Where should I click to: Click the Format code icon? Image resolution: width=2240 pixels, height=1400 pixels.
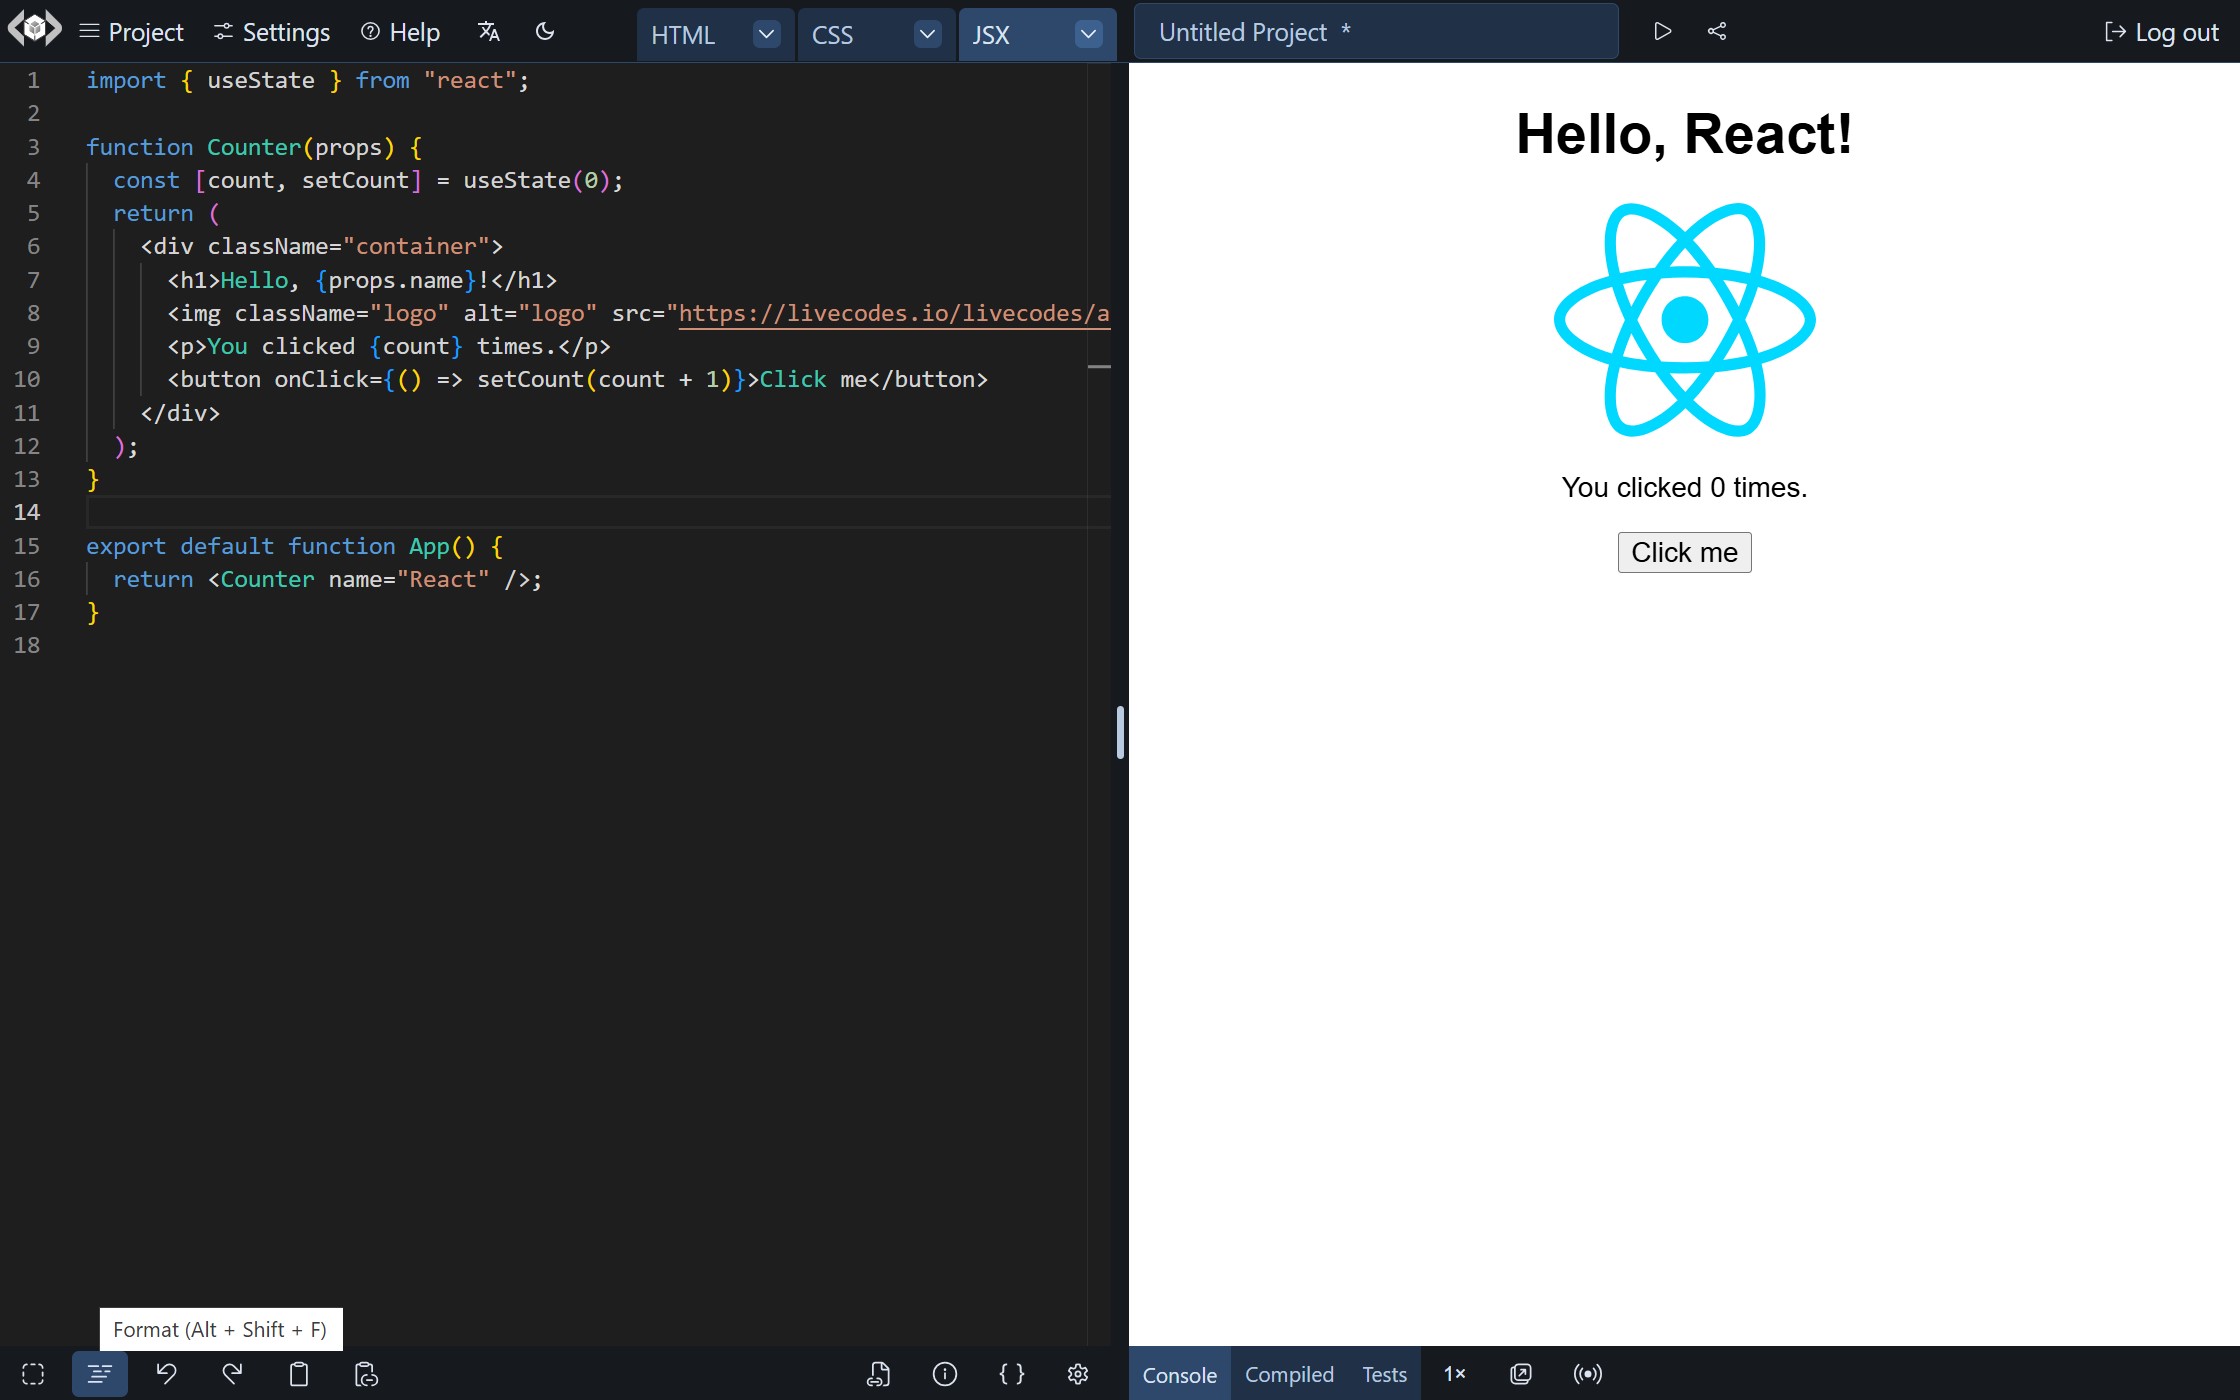point(99,1374)
